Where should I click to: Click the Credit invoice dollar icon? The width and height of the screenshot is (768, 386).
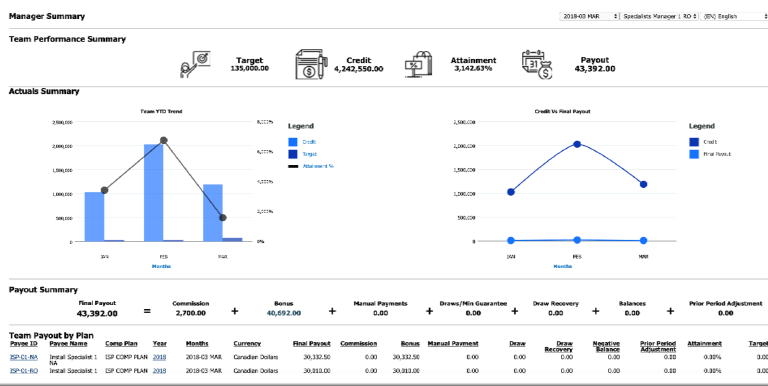pyautogui.click(x=311, y=64)
